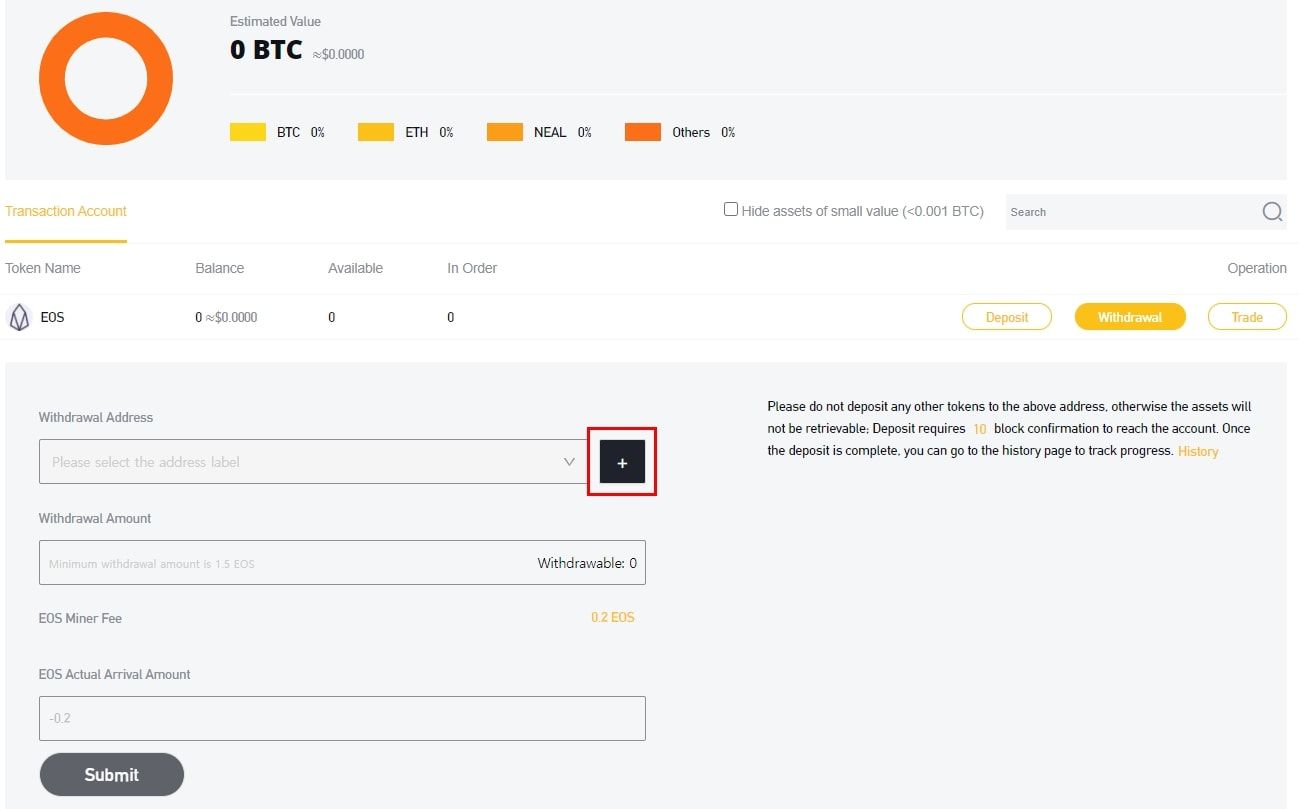Click the Others 0% legend label
1299x809 pixels.
[x=704, y=132]
